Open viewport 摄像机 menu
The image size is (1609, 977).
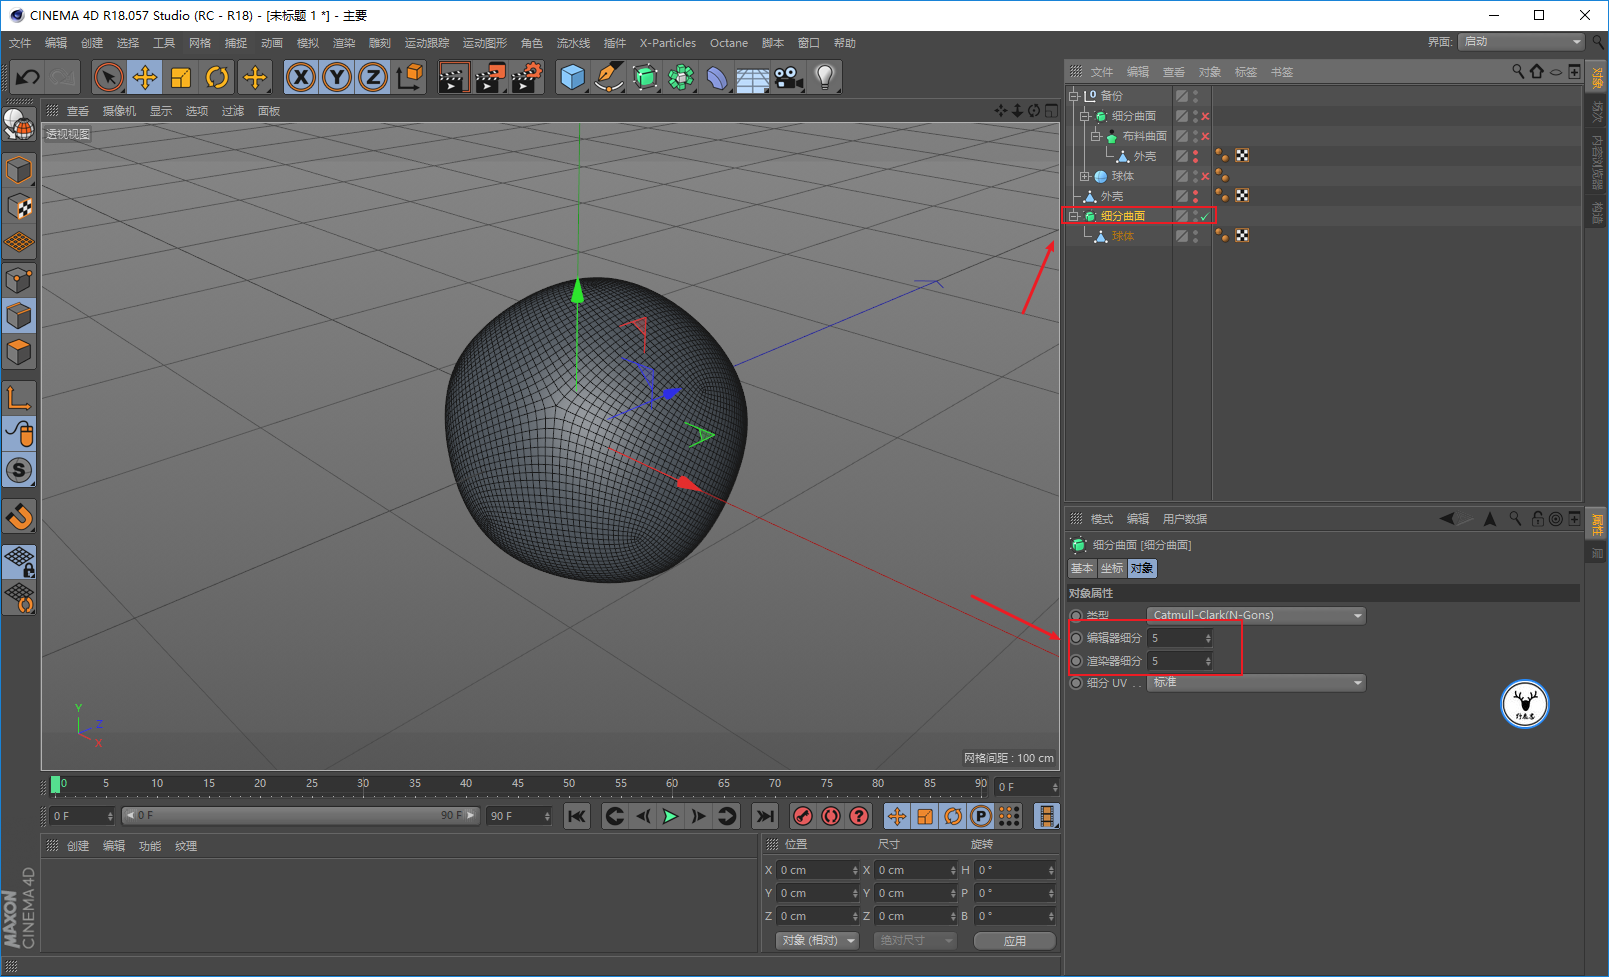tap(119, 111)
